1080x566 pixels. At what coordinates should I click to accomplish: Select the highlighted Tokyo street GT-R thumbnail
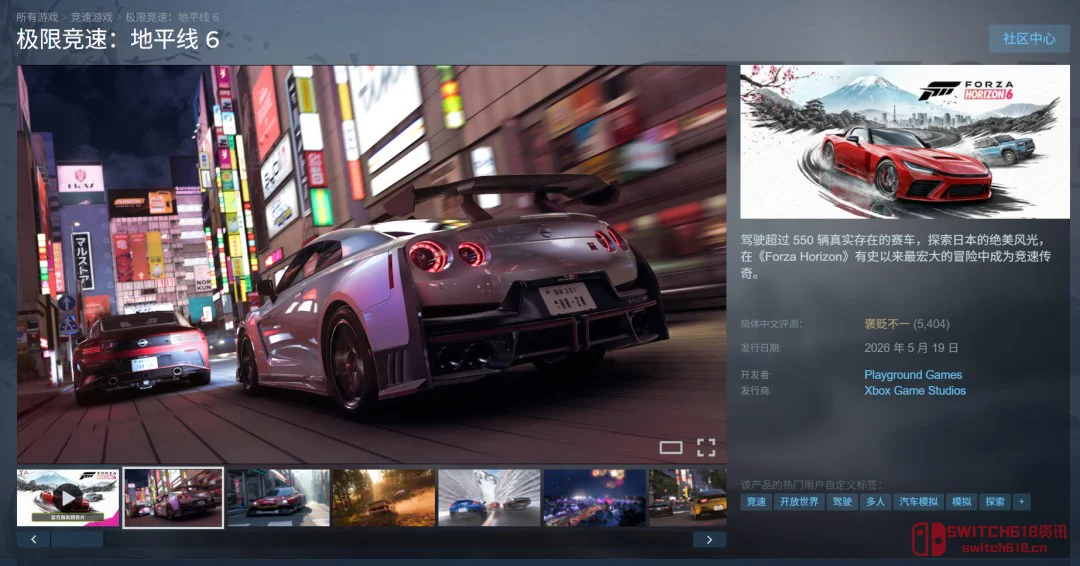[x=173, y=498]
